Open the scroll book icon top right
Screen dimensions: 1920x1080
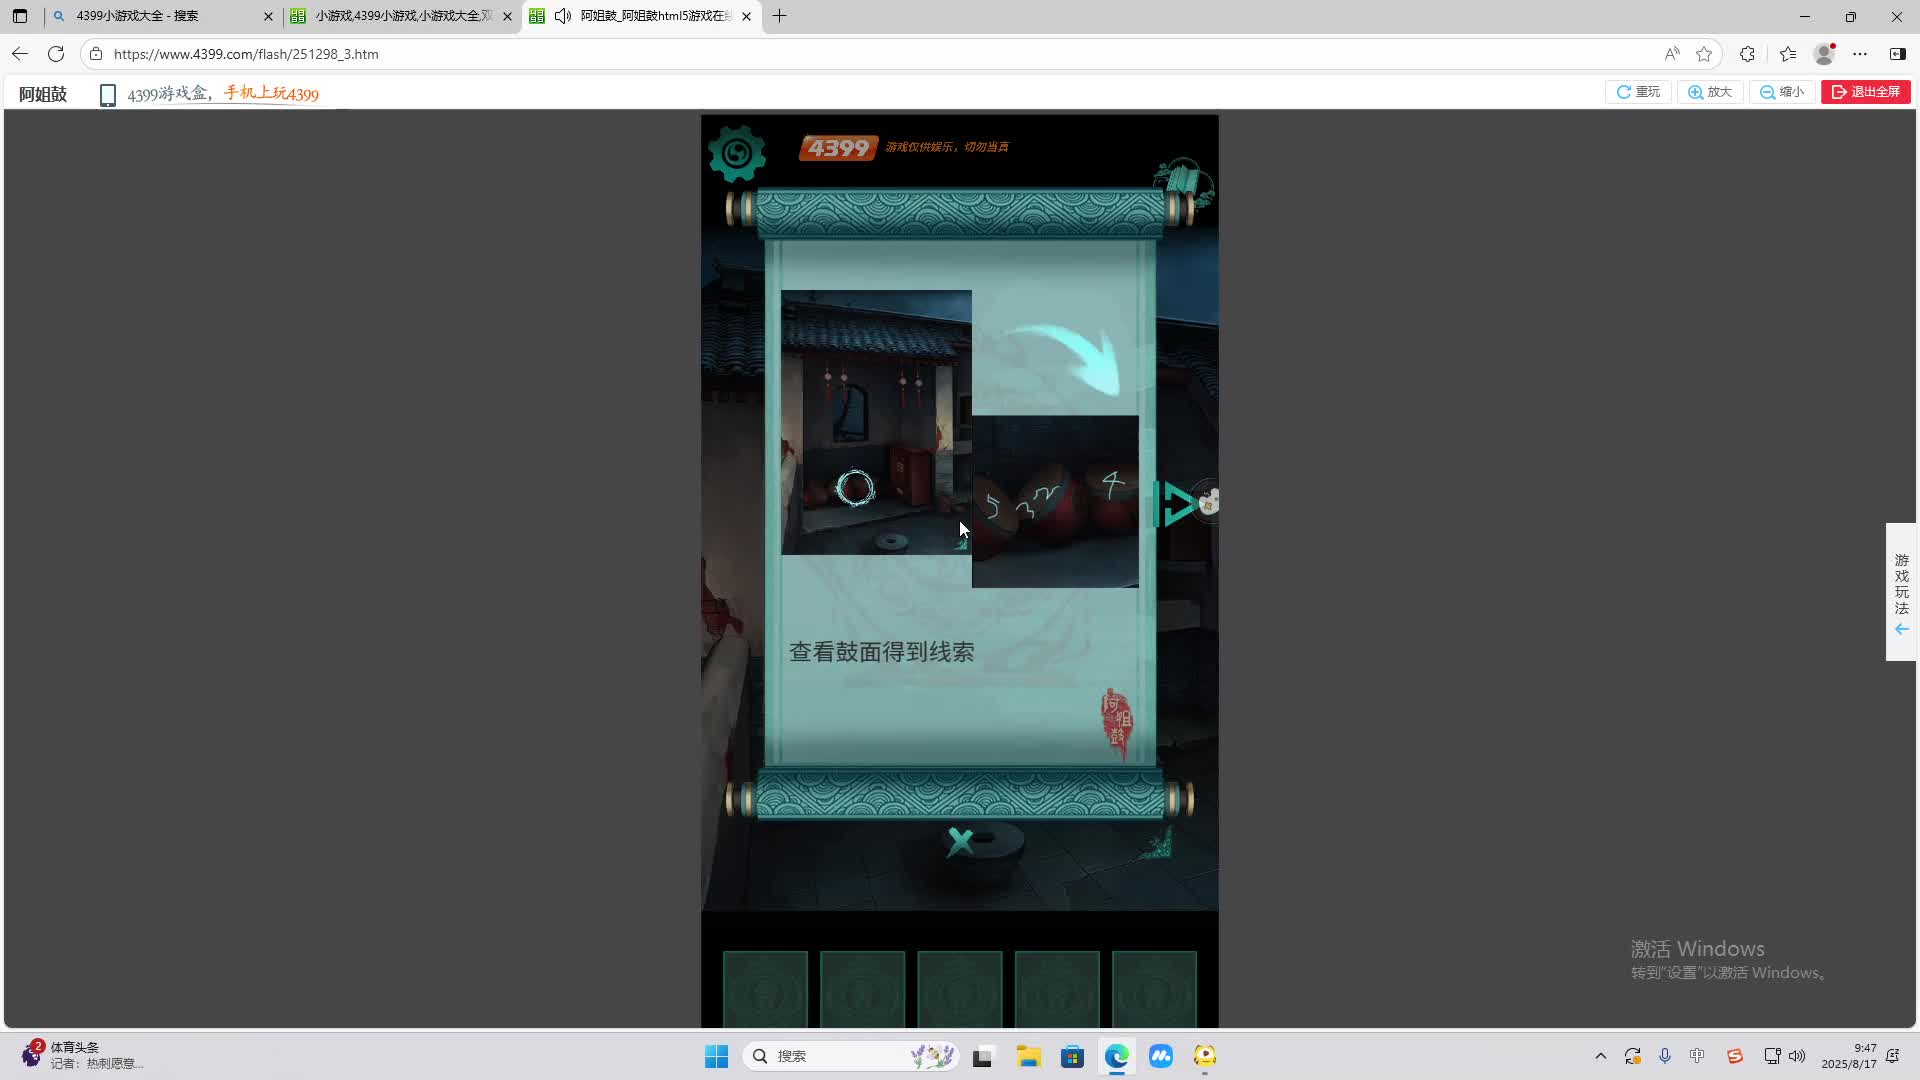click(x=1183, y=182)
